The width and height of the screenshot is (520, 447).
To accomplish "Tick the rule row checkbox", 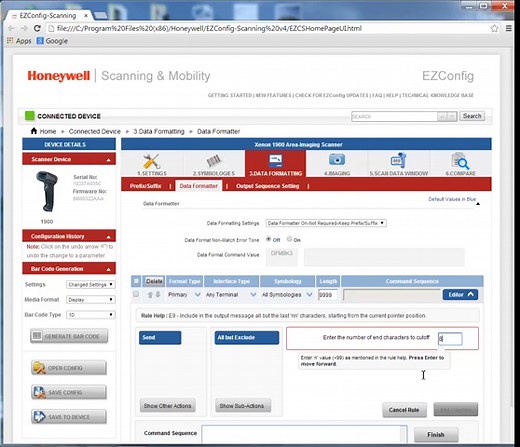I will 136,294.
